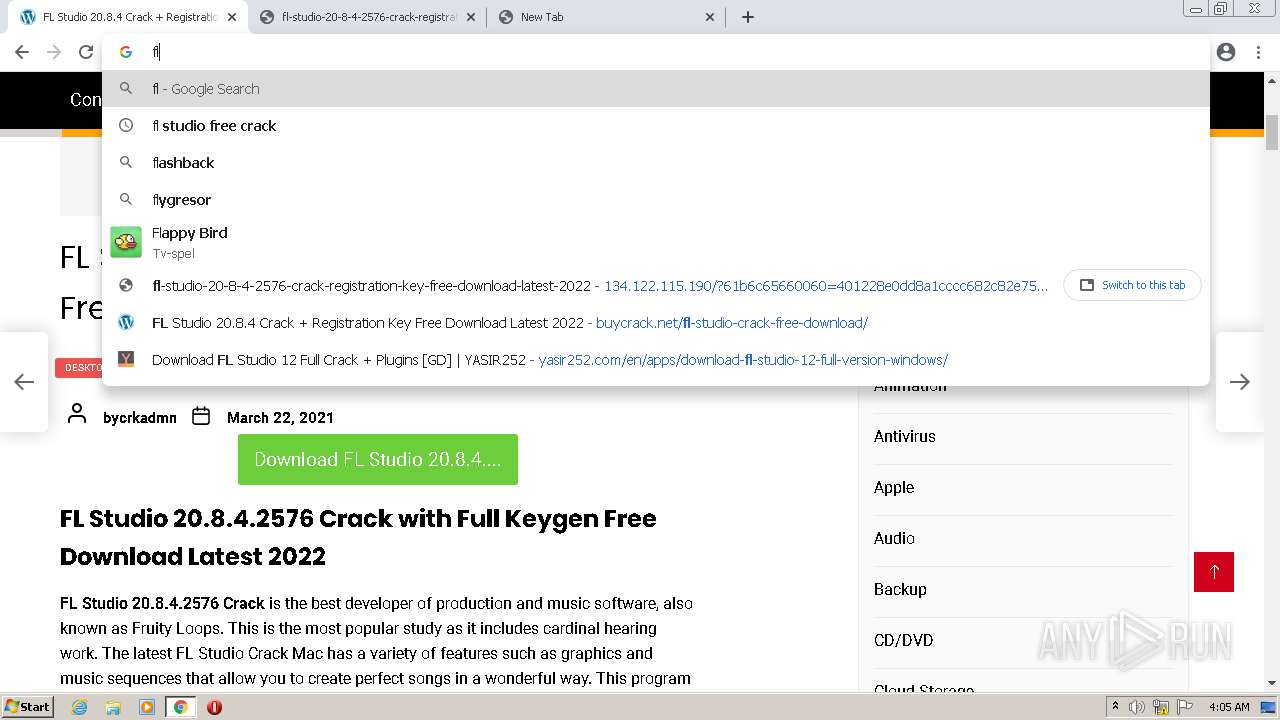Choose the 'flashback' suggestion

(x=656, y=162)
